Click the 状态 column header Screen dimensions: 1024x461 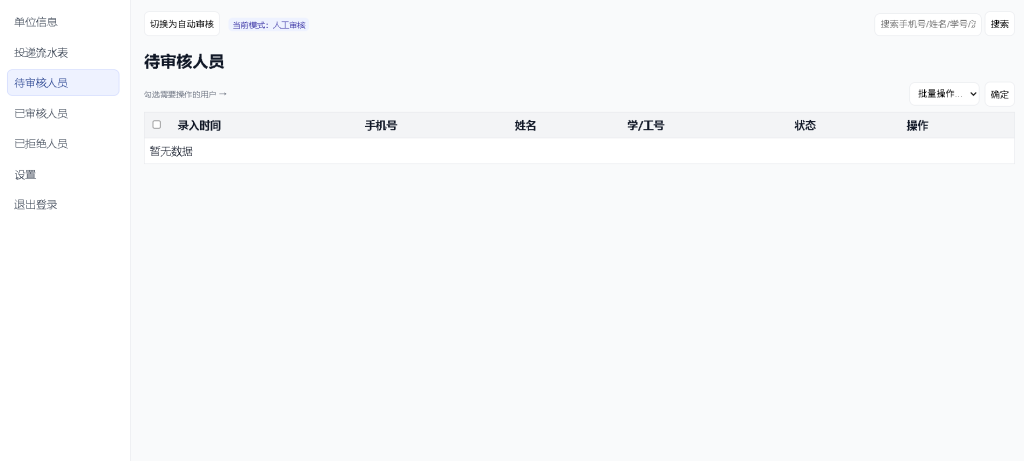[805, 126]
